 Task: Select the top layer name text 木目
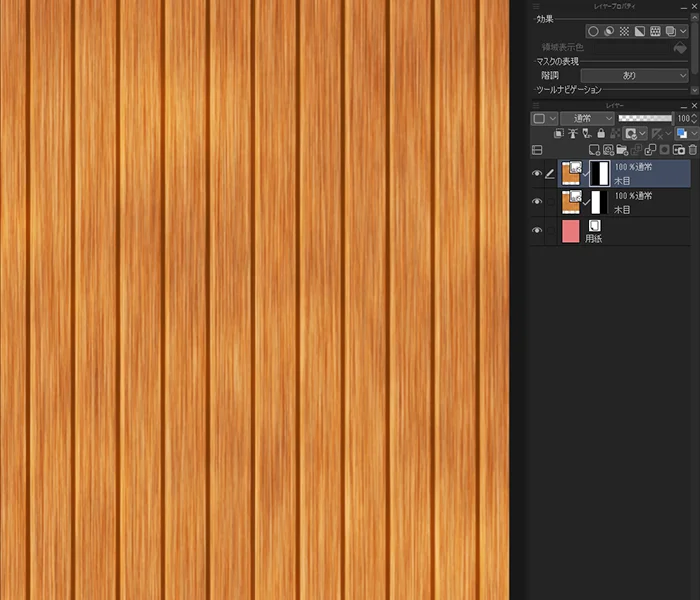tap(622, 181)
